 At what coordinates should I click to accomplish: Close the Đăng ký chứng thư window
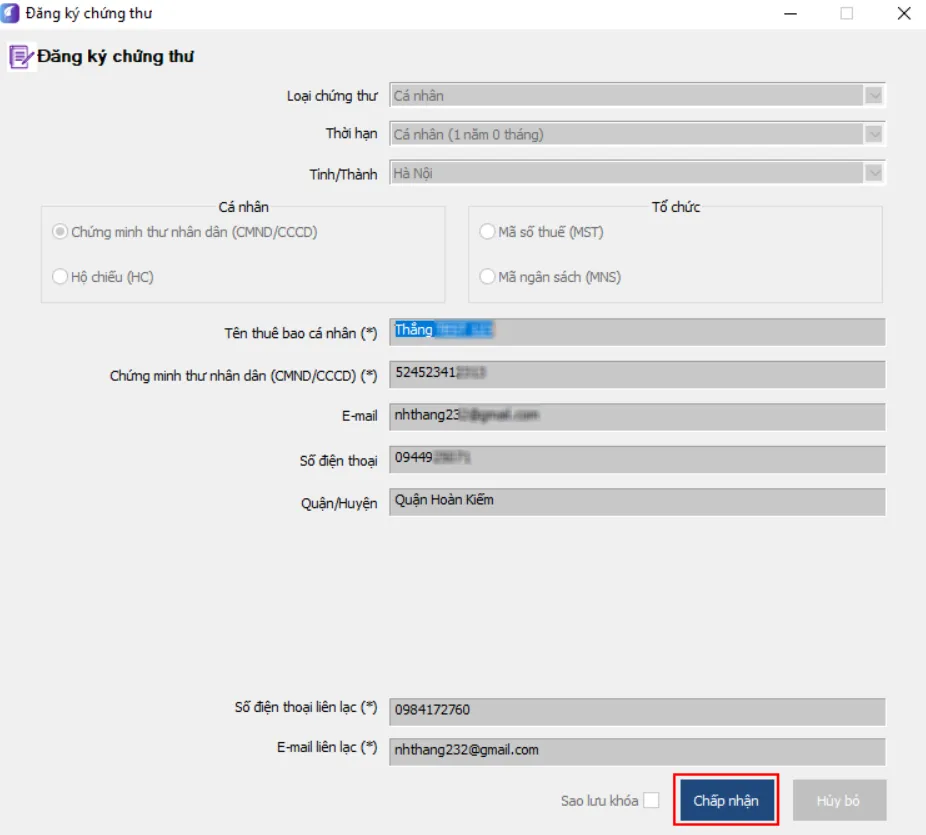[903, 14]
